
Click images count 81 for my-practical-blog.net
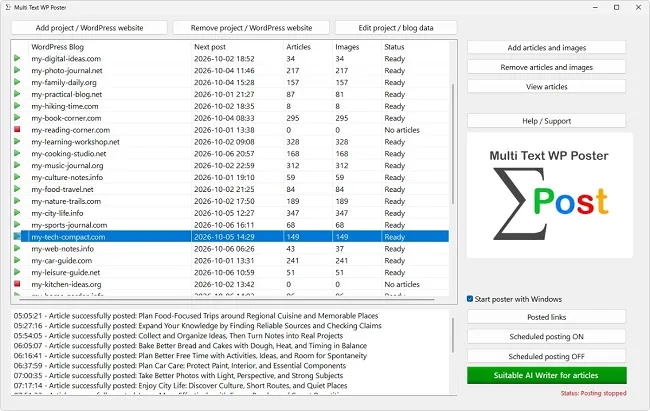[x=340, y=95]
